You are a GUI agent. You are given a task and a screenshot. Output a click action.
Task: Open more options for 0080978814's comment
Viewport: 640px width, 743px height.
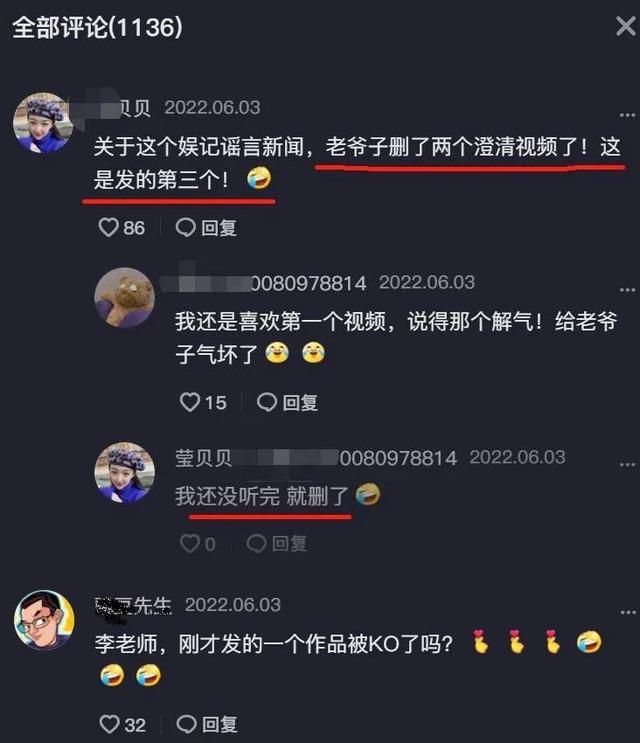[627, 290]
